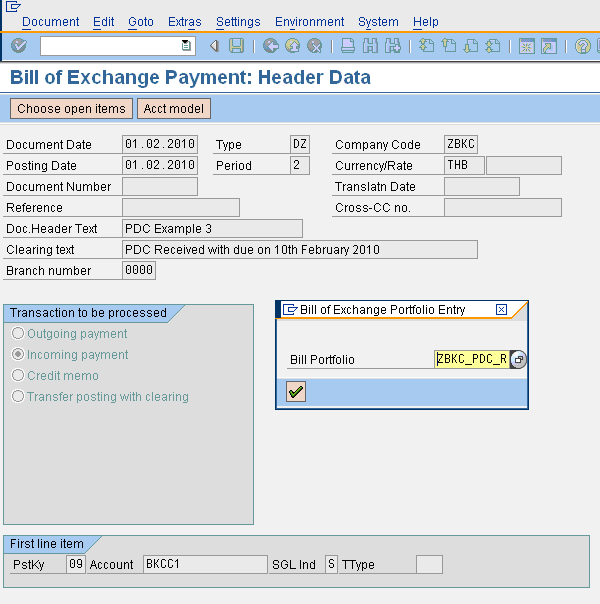Screen dimensions: 600x604
Task: Confirm portfolio entry with green checkmark button
Action: (296, 392)
